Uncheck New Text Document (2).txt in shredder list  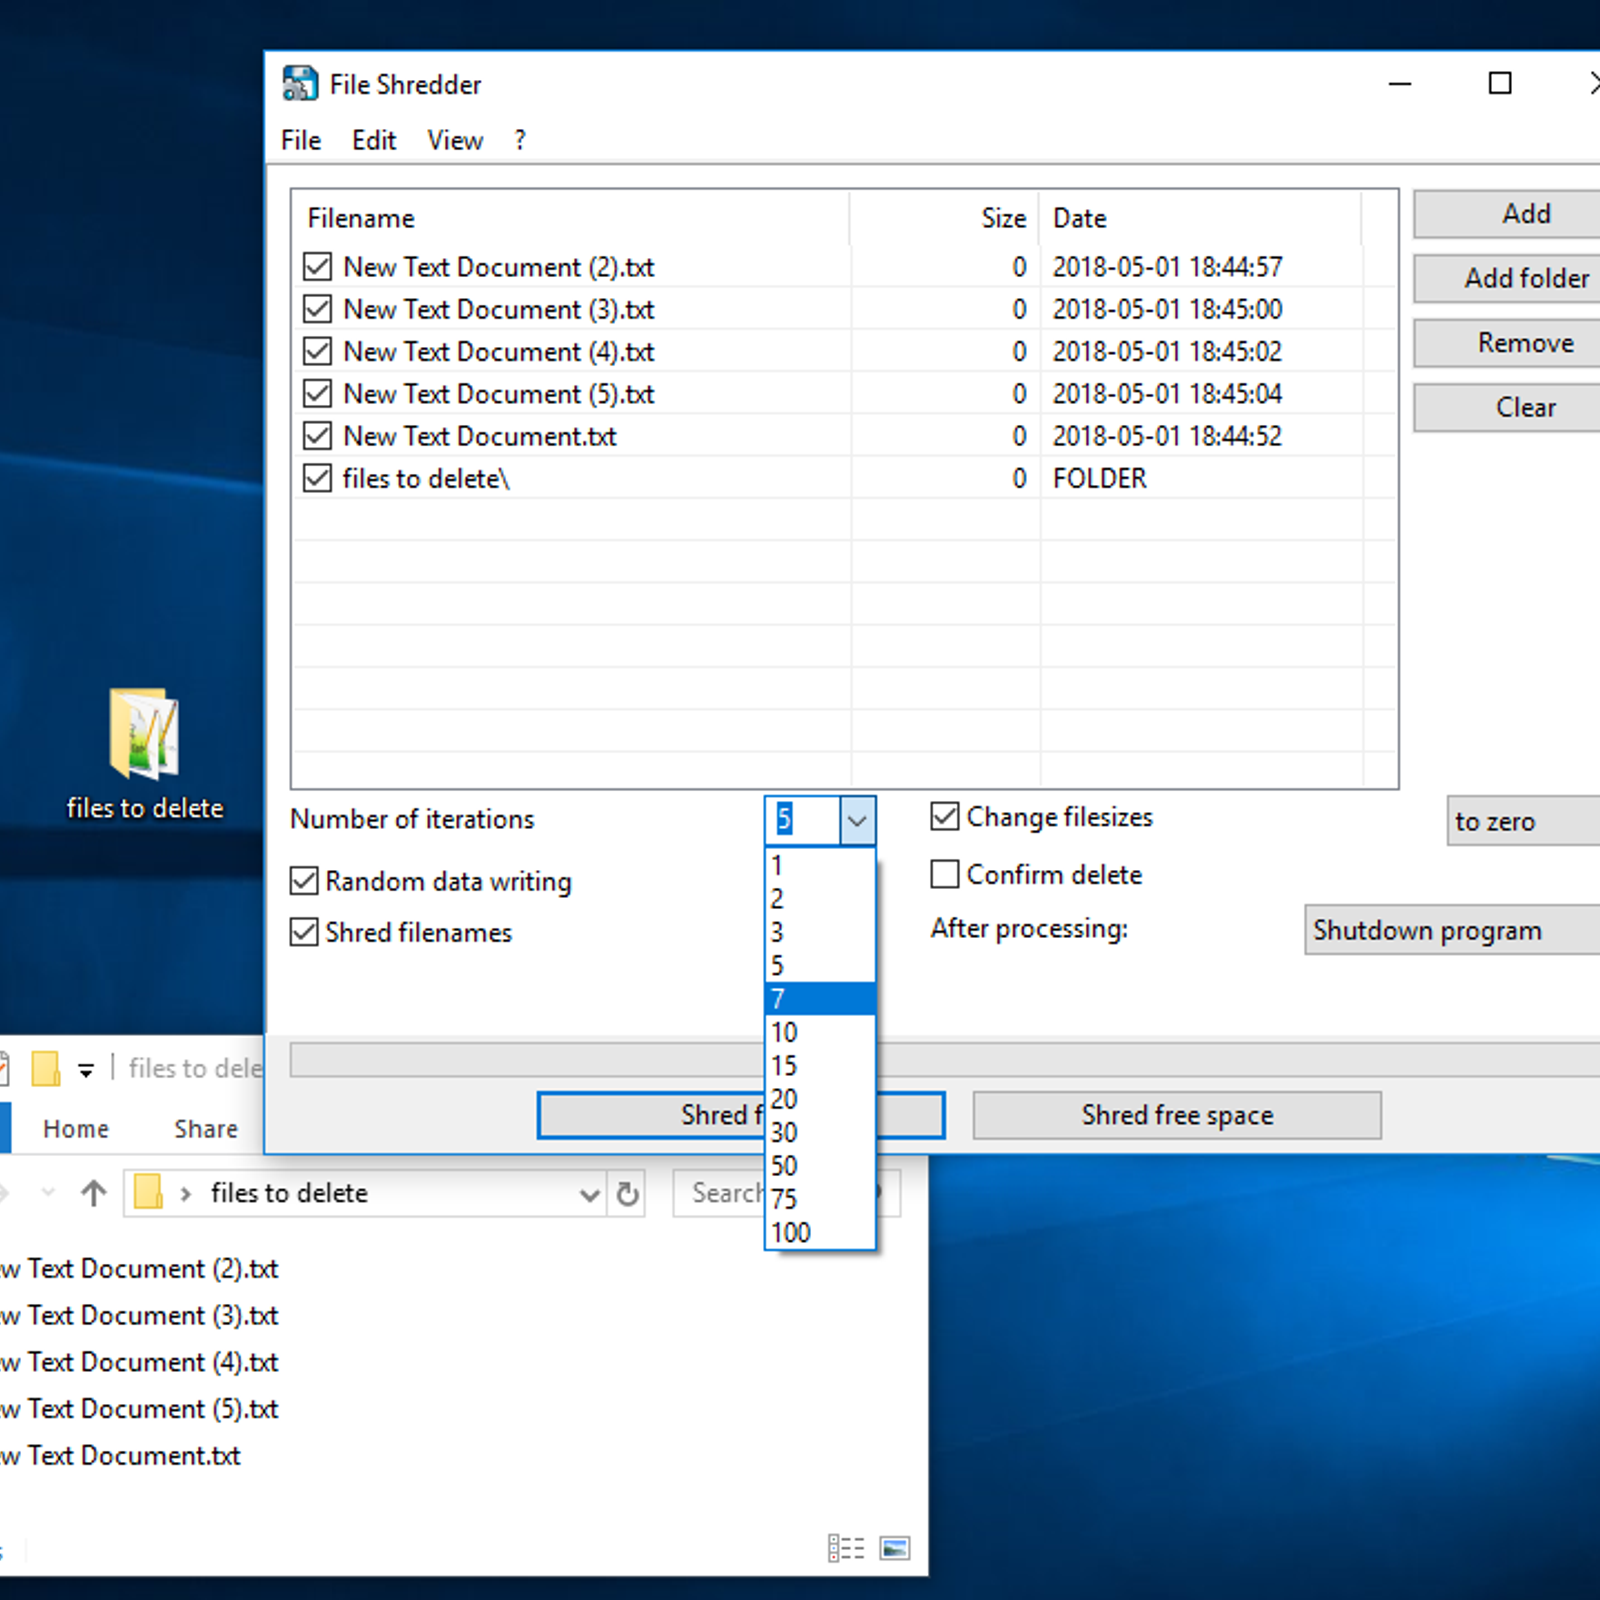coord(317,267)
